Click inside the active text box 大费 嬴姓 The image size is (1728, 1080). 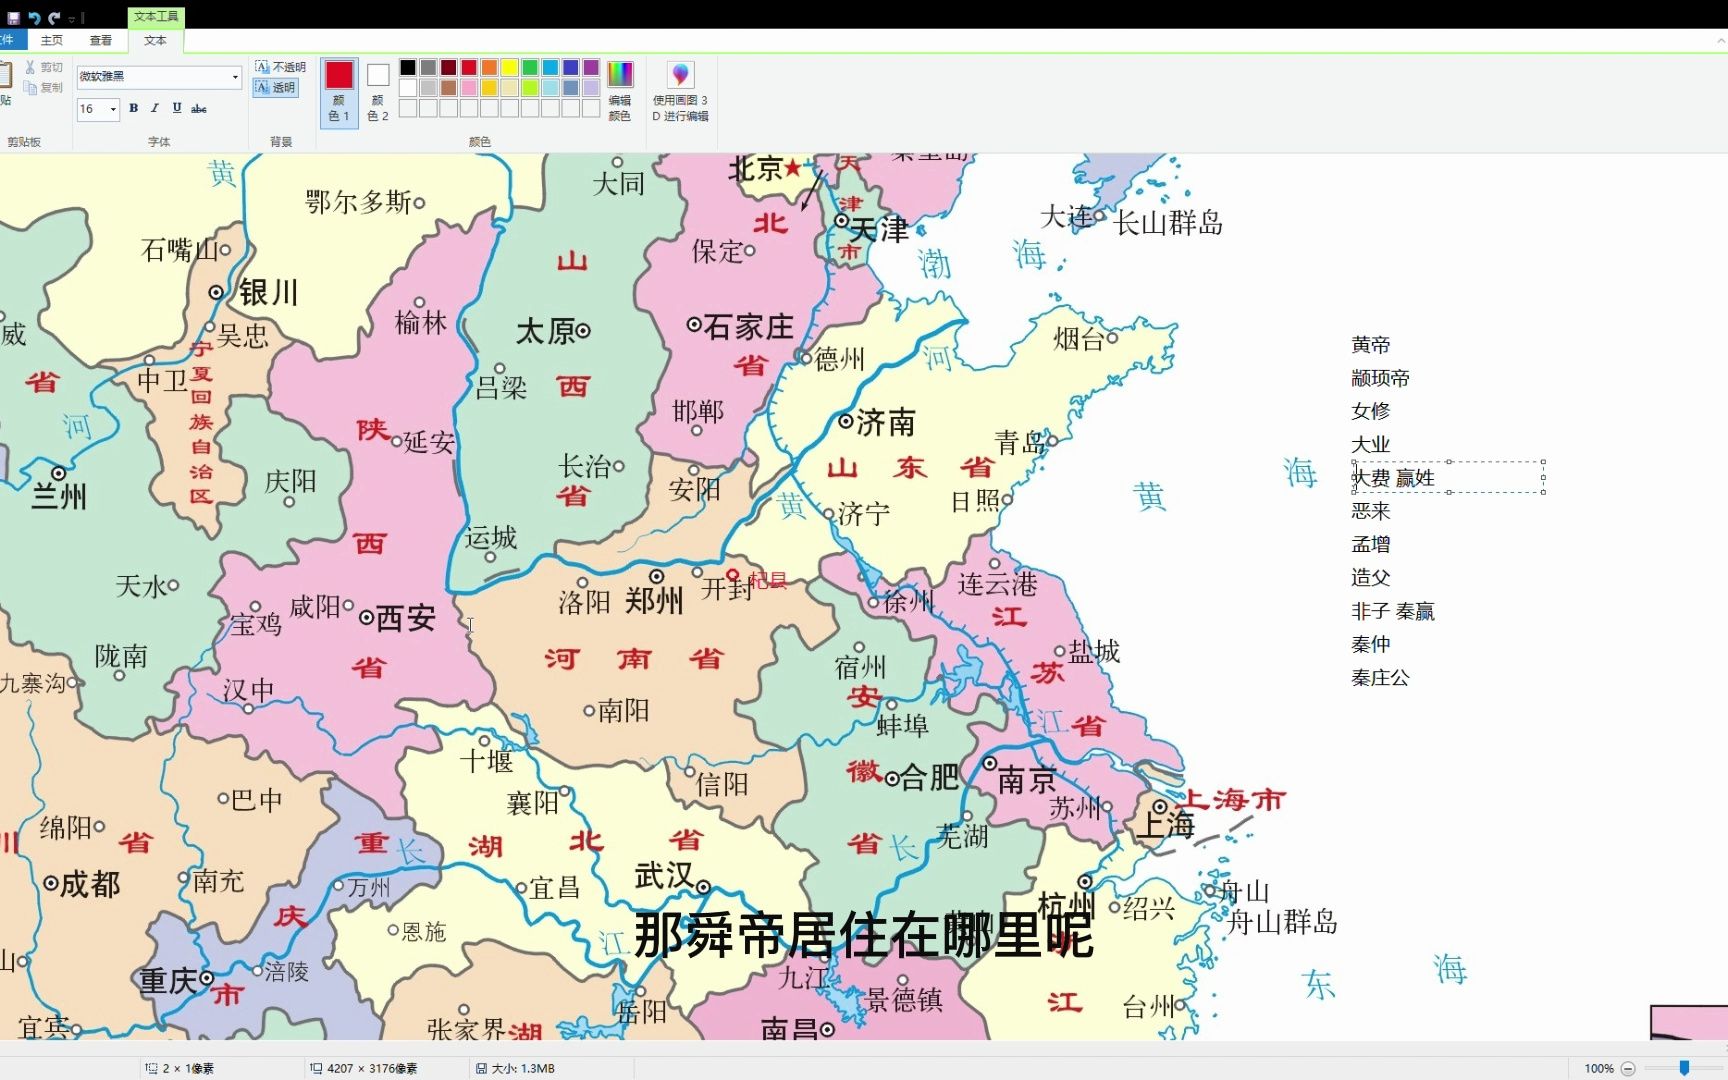pyautogui.click(x=1448, y=477)
